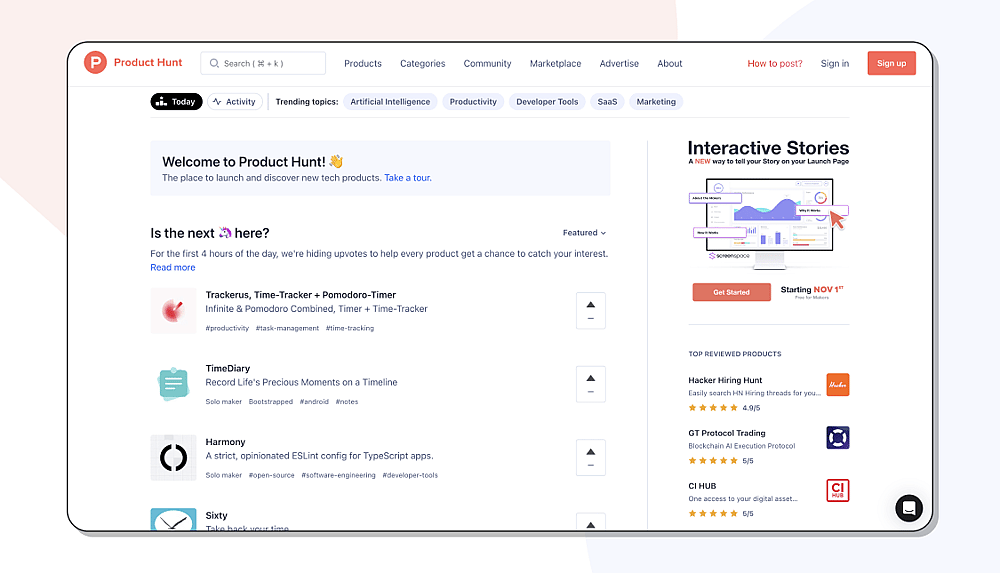Select the Today tab
Viewport: 1000px width, 573px height.
tap(176, 101)
